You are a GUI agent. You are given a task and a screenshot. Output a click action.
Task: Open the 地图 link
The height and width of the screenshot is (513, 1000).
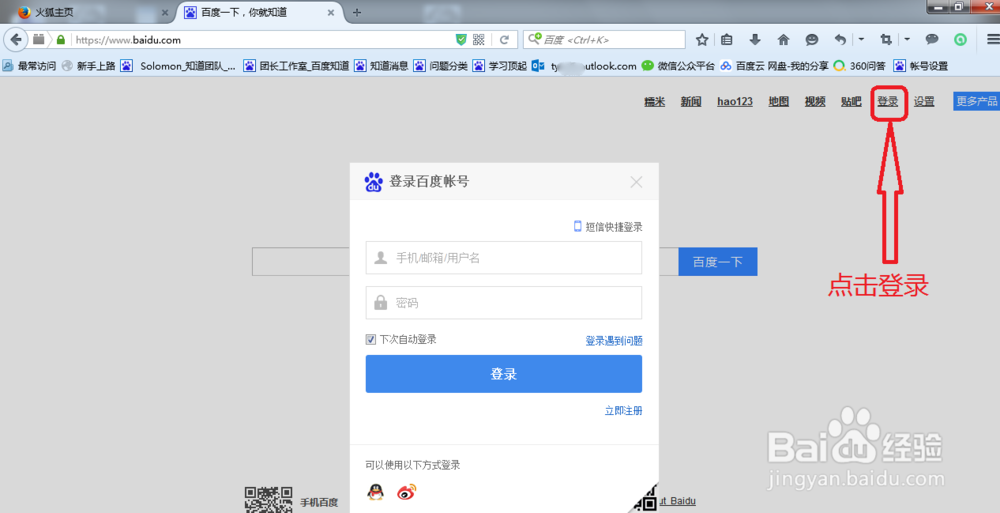click(778, 101)
